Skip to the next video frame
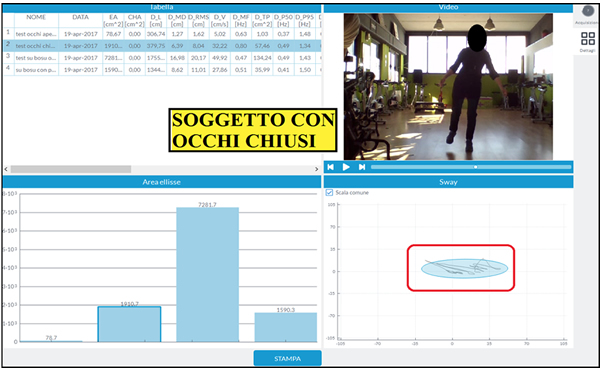Screen dimensions: 600x370 [x=362, y=167]
